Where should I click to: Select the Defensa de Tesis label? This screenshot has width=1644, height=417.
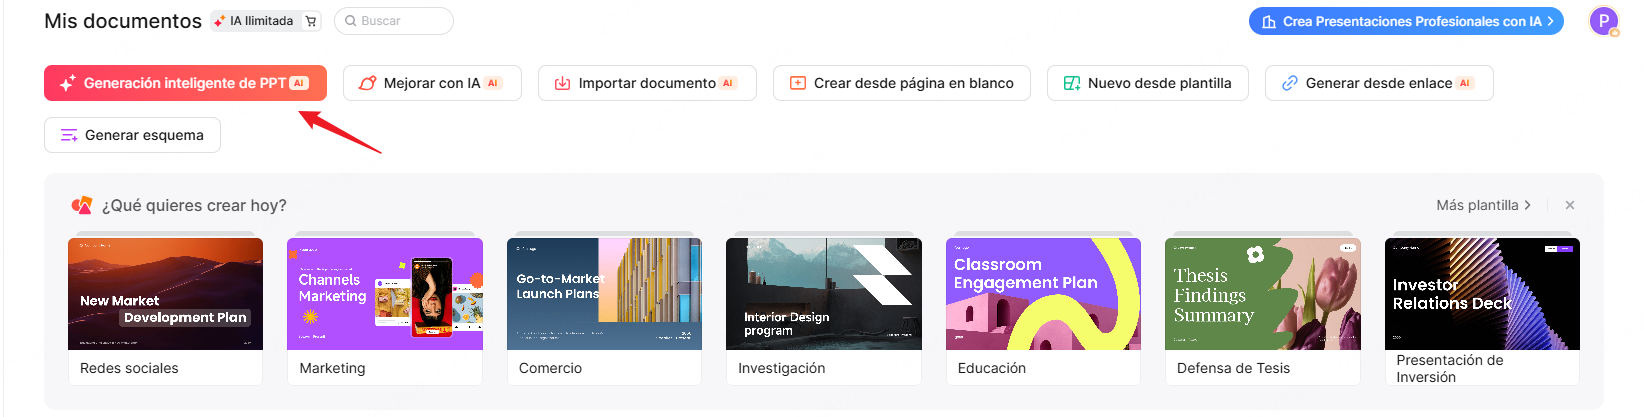coord(1234,368)
